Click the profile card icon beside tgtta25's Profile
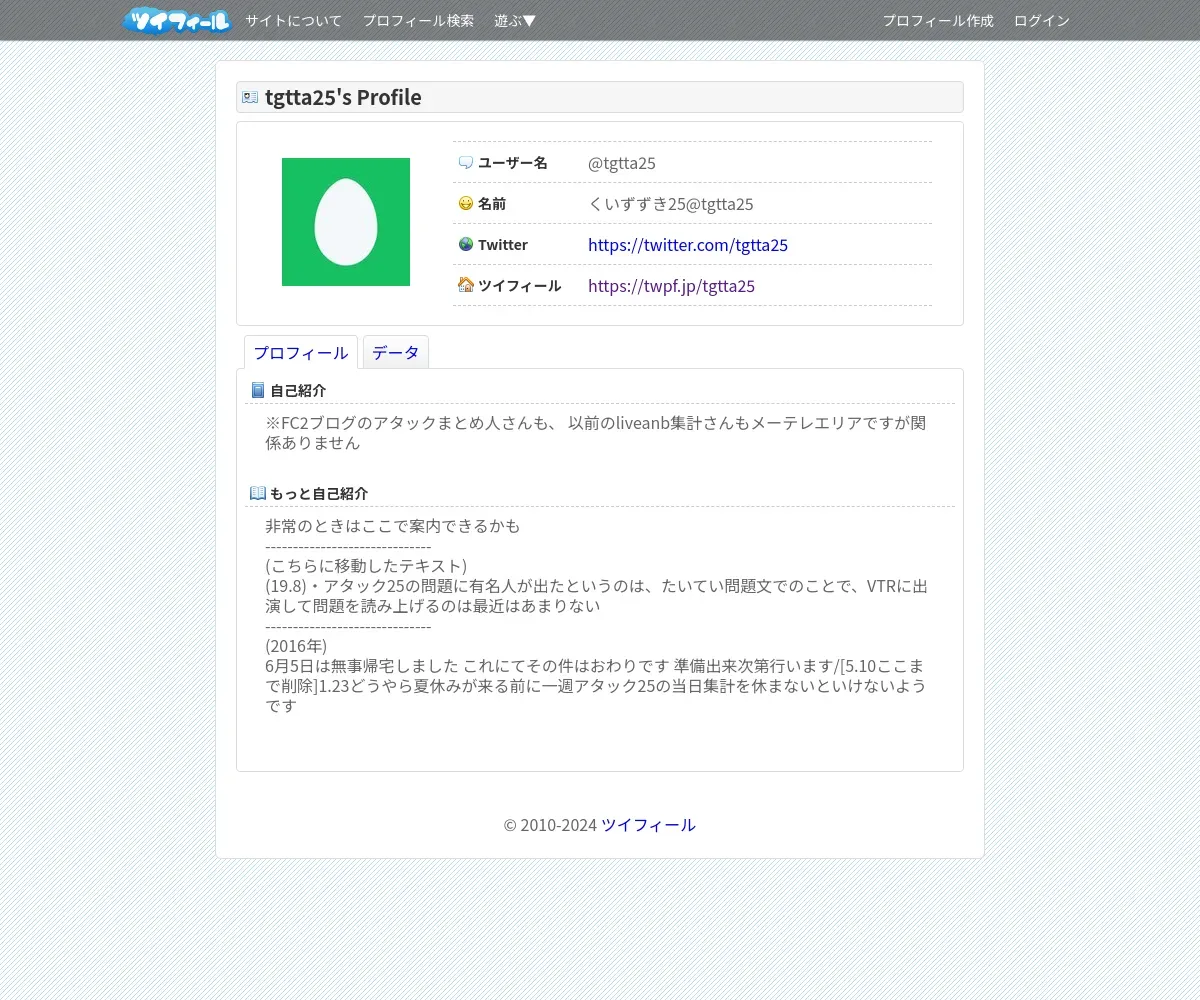The height and width of the screenshot is (1000, 1200). (250, 97)
